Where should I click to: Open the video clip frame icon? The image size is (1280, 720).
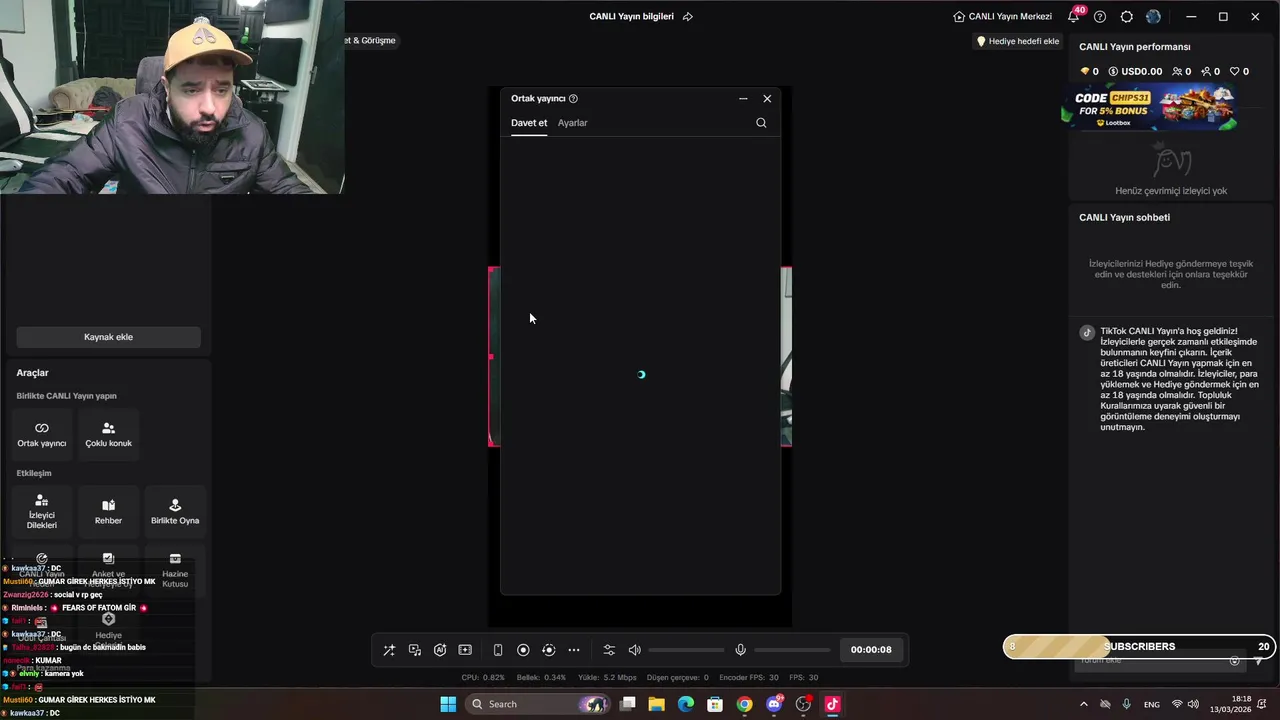tap(465, 650)
